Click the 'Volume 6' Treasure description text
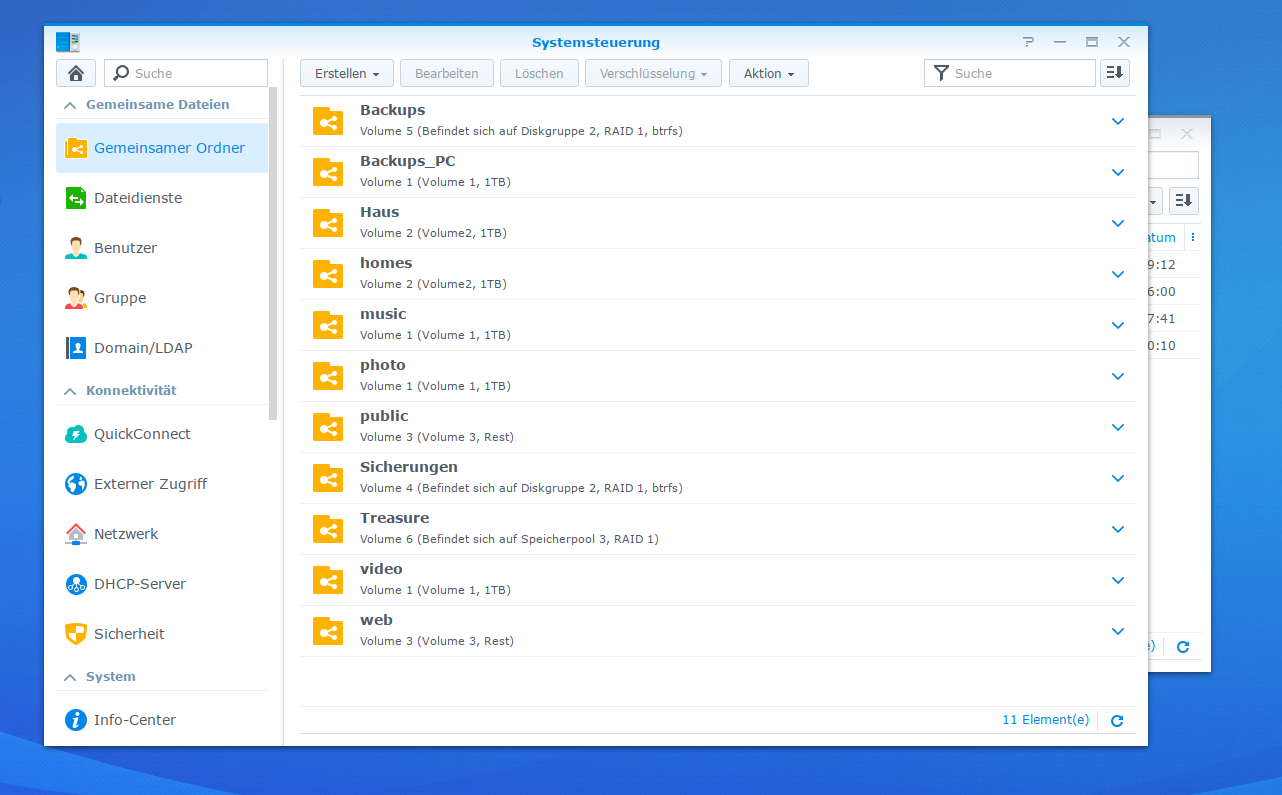The height and width of the screenshot is (795, 1282). point(509,539)
